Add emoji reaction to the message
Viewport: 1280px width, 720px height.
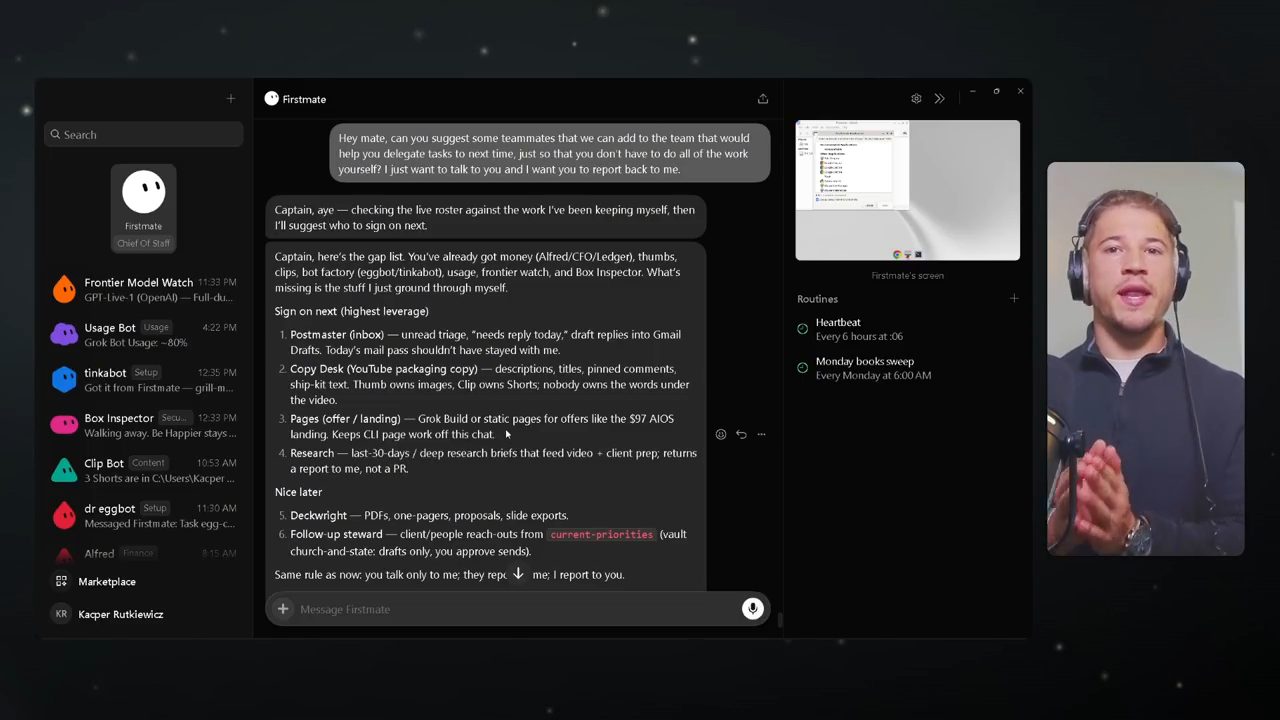(721, 434)
